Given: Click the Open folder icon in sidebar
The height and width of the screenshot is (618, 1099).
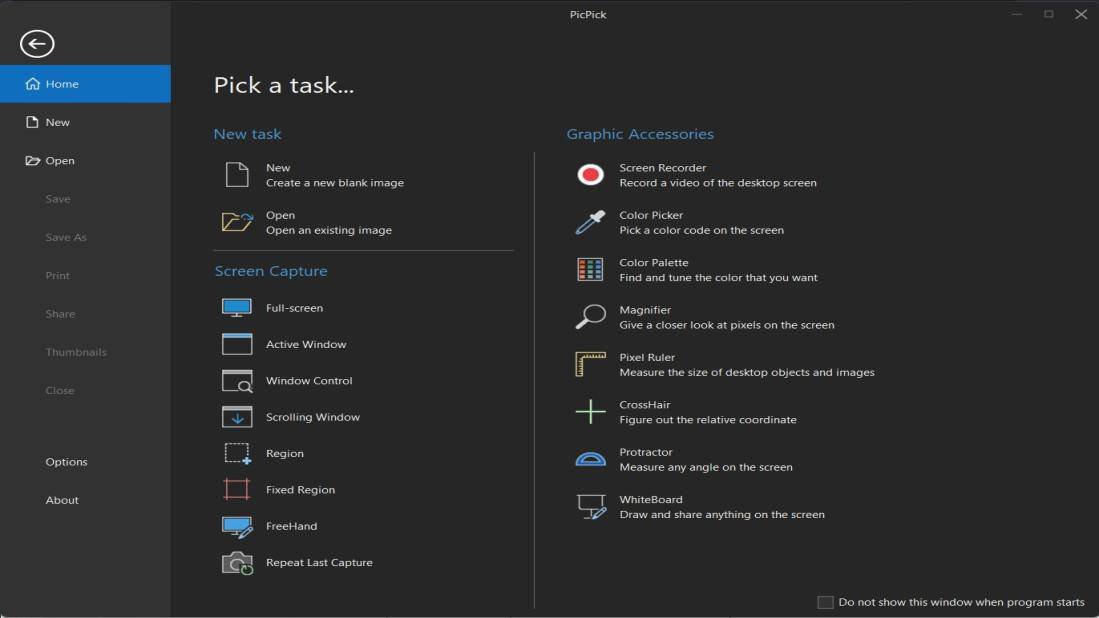Looking at the screenshot, I should pos(32,160).
